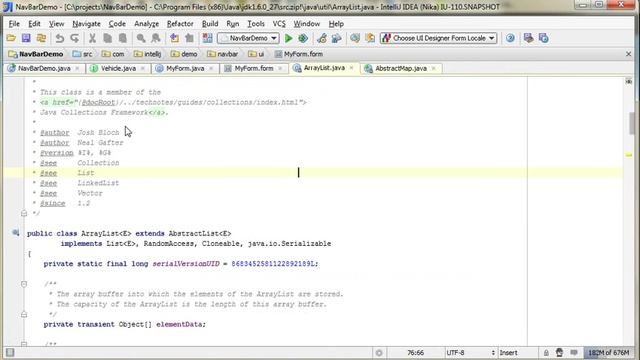Select navbar package in navigation bar
640x360 pixels.
(223, 54)
